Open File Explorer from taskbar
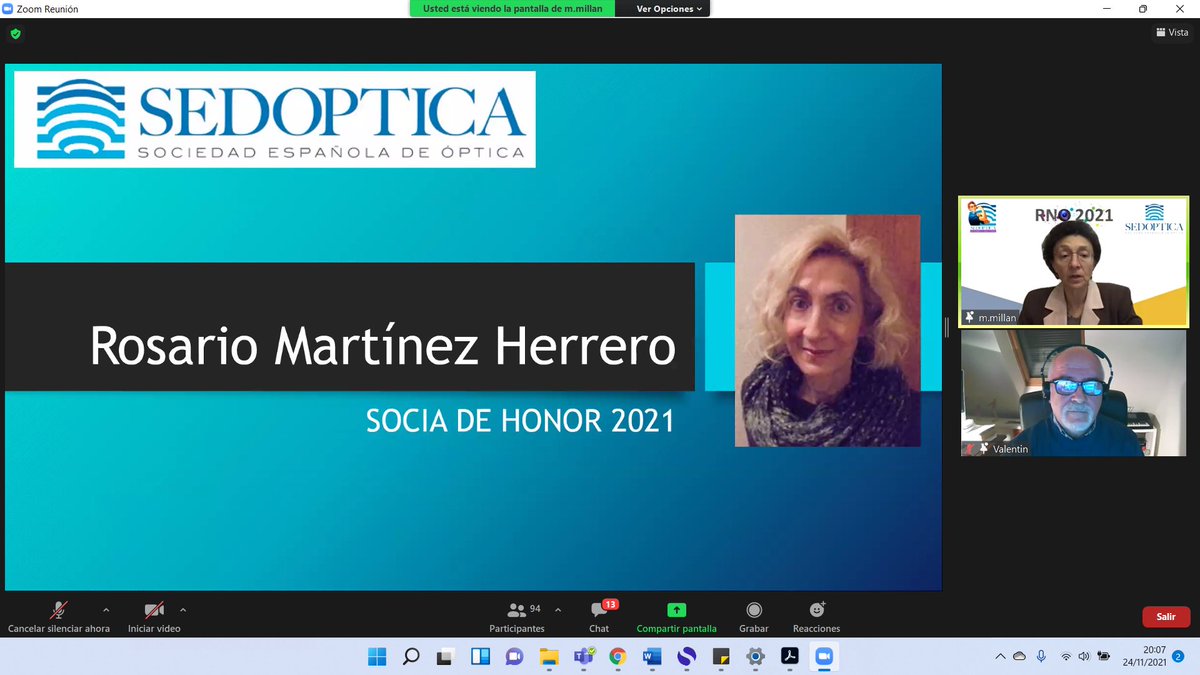This screenshot has height=675, width=1200. [x=549, y=656]
